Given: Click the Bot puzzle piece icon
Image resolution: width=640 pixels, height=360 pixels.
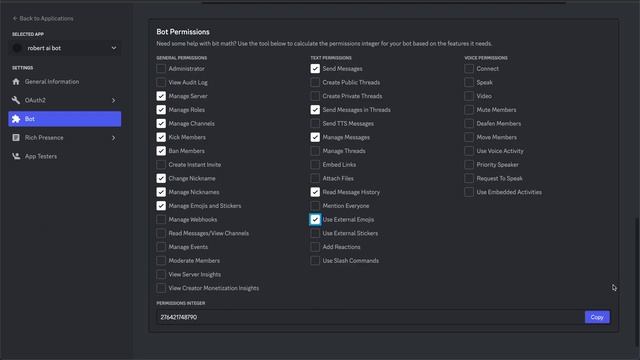Looking at the screenshot, I should 16,119.
